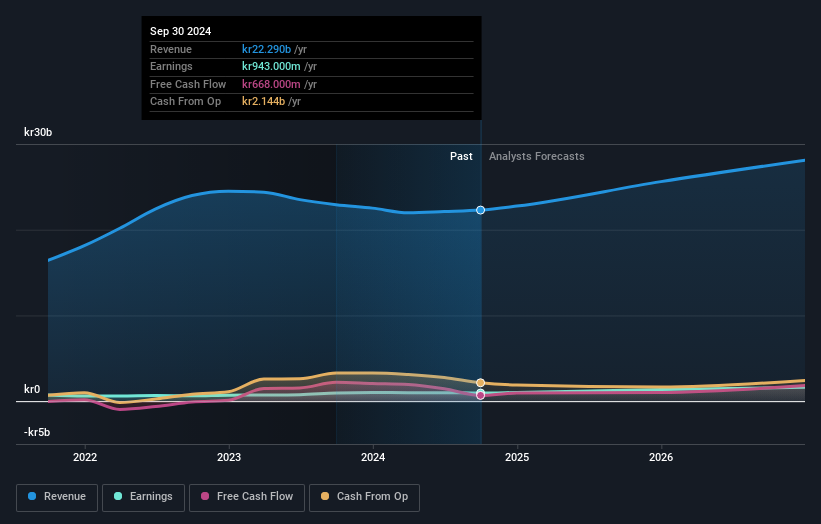Toggle the Revenue legend series

click(x=57, y=497)
